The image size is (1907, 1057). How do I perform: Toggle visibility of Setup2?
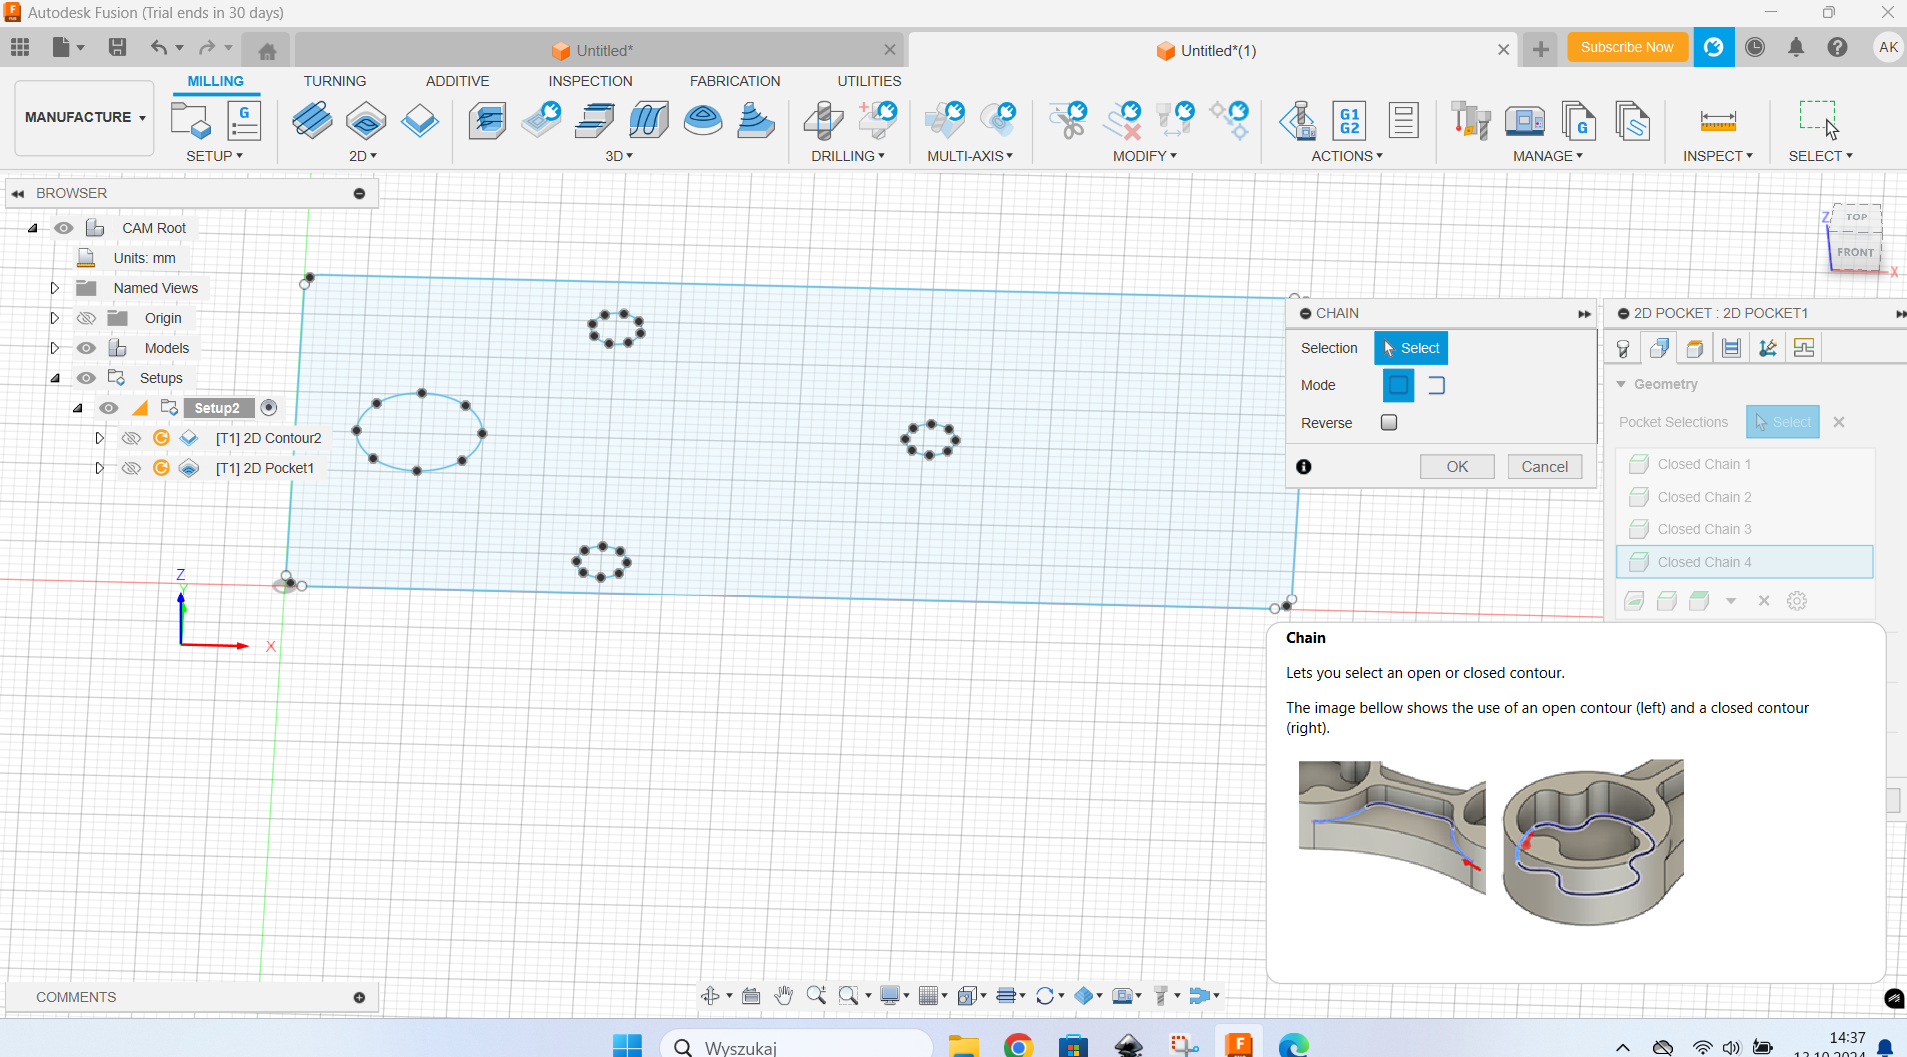tap(109, 408)
